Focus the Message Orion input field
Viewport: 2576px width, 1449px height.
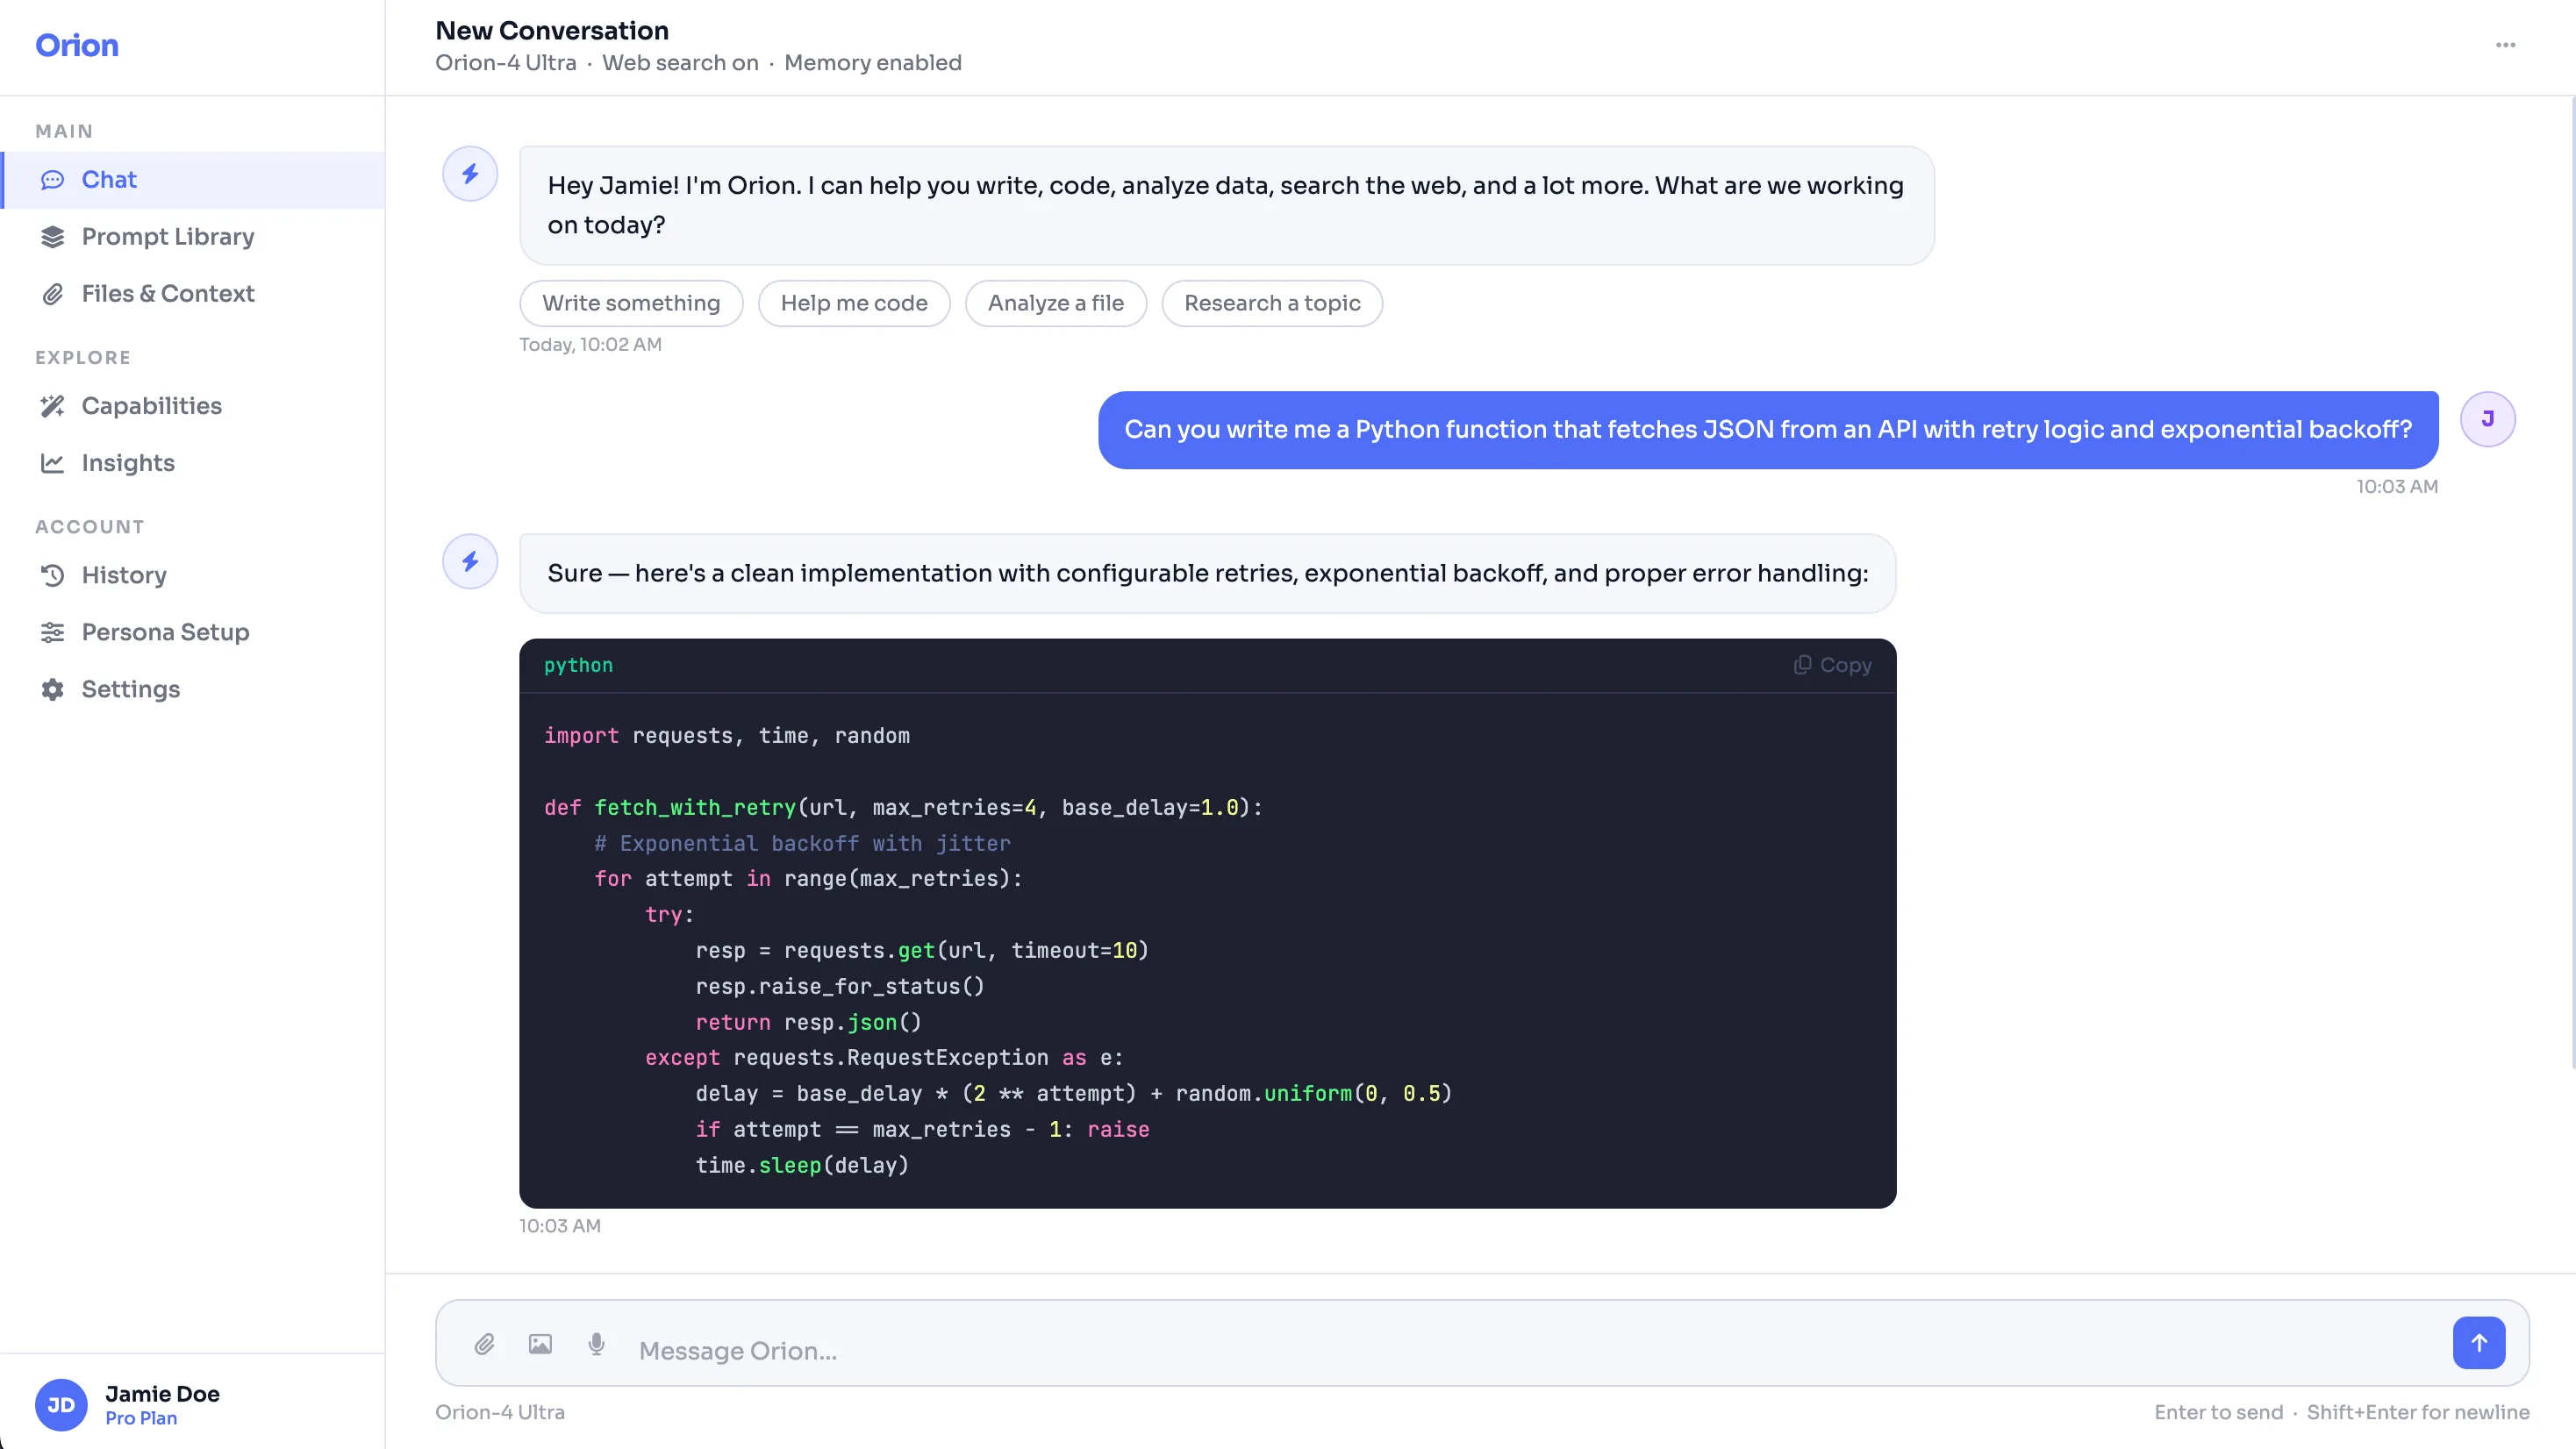tap(1535, 1351)
